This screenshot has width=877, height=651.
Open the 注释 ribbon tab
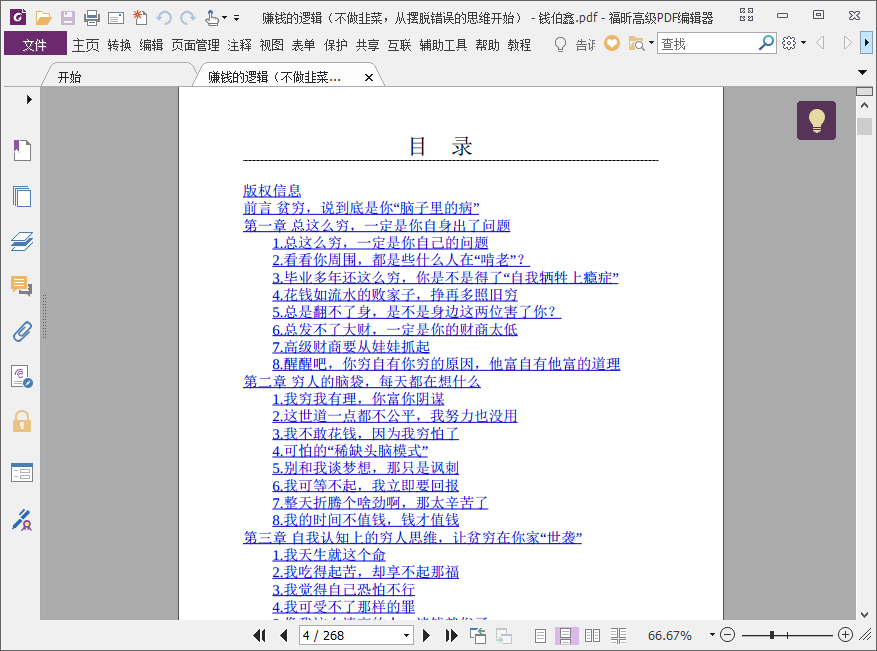tap(239, 45)
